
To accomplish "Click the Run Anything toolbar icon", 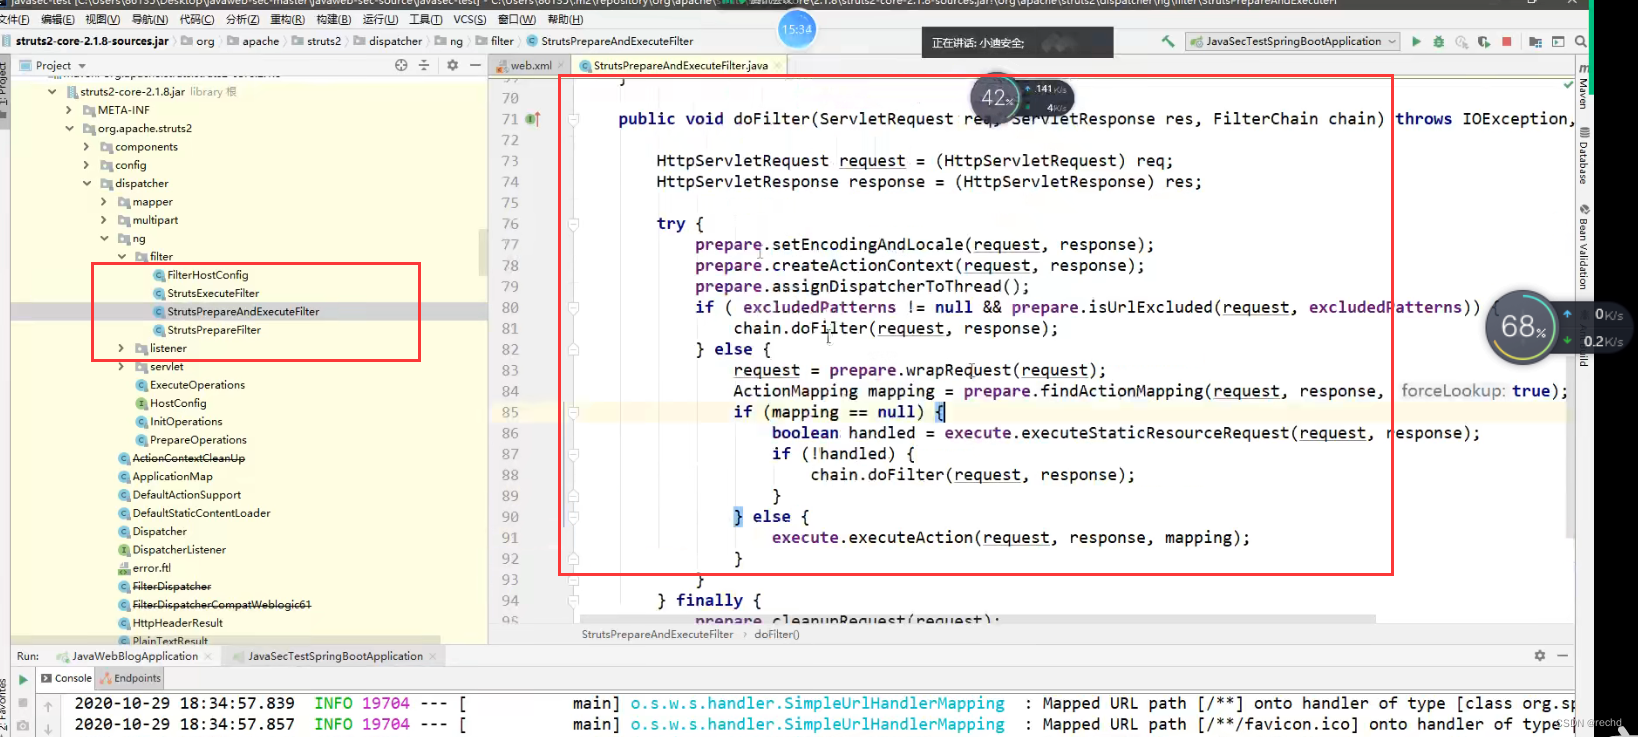I will tap(1558, 41).
